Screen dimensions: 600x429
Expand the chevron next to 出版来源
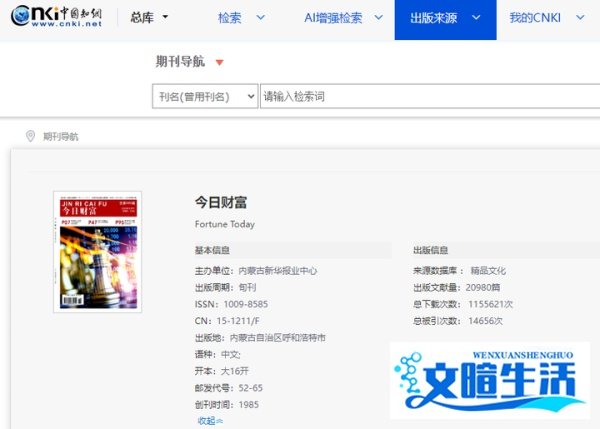pos(476,17)
